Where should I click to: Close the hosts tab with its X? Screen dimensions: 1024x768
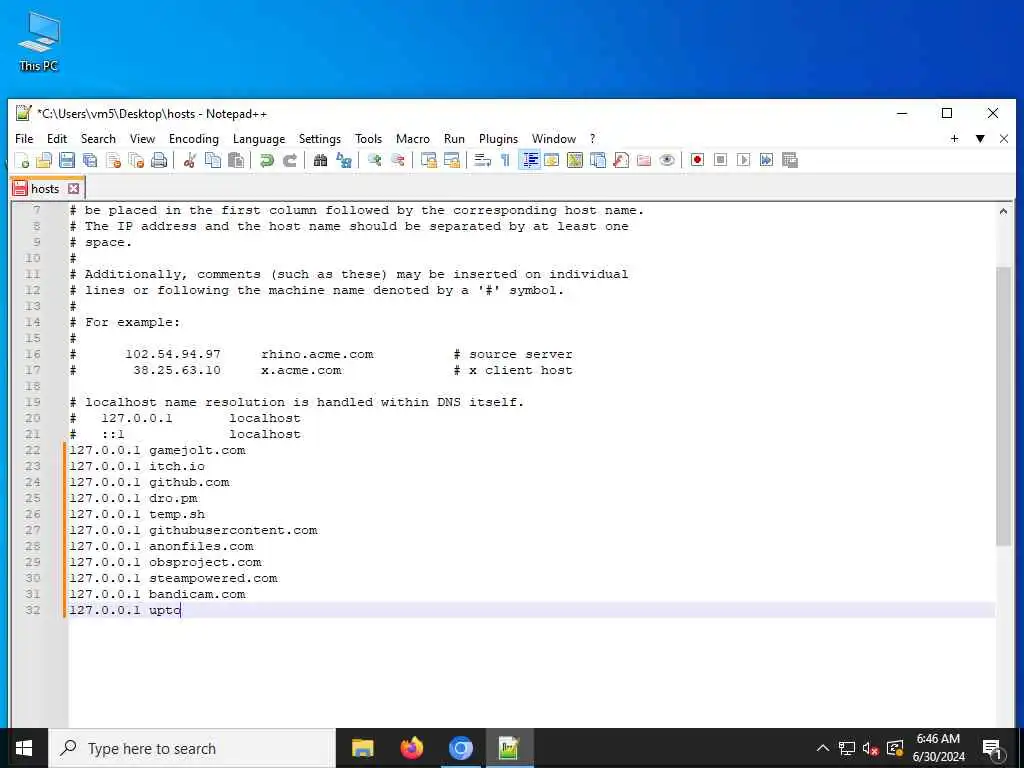tap(73, 189)
